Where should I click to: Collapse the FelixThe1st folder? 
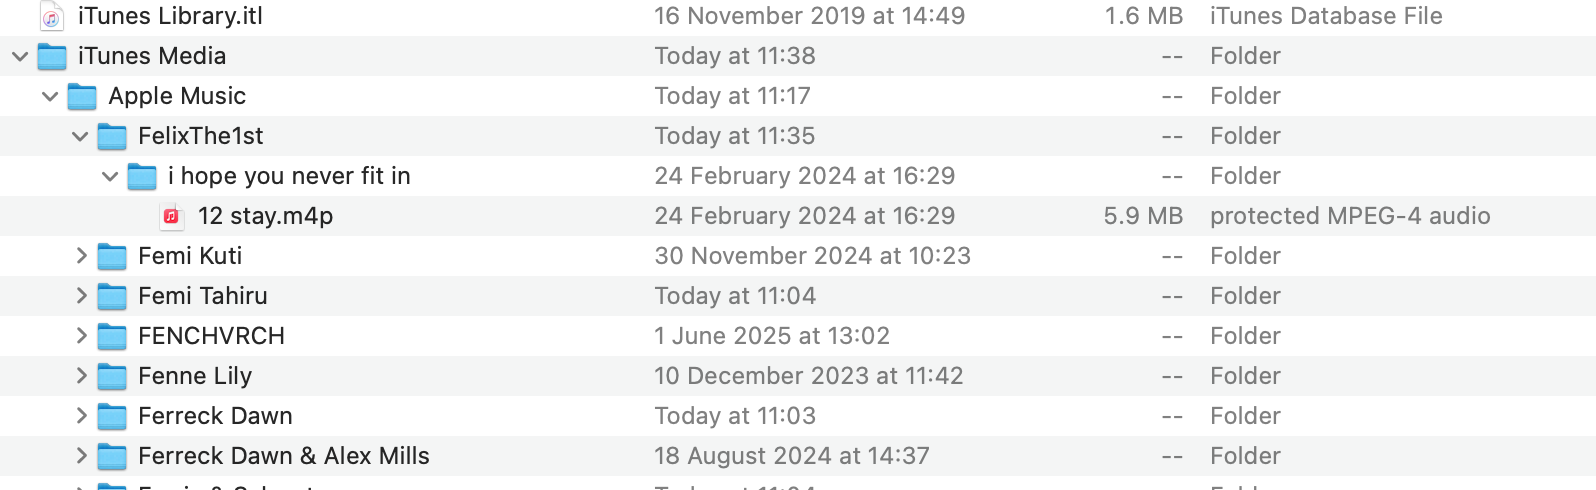80,136
